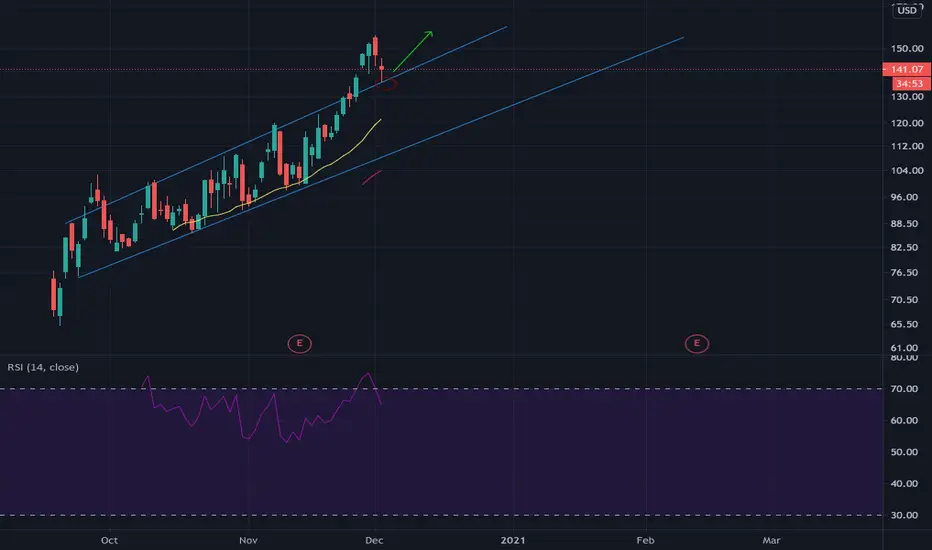Click the RSI 70.00 scale label

[904, 389]
